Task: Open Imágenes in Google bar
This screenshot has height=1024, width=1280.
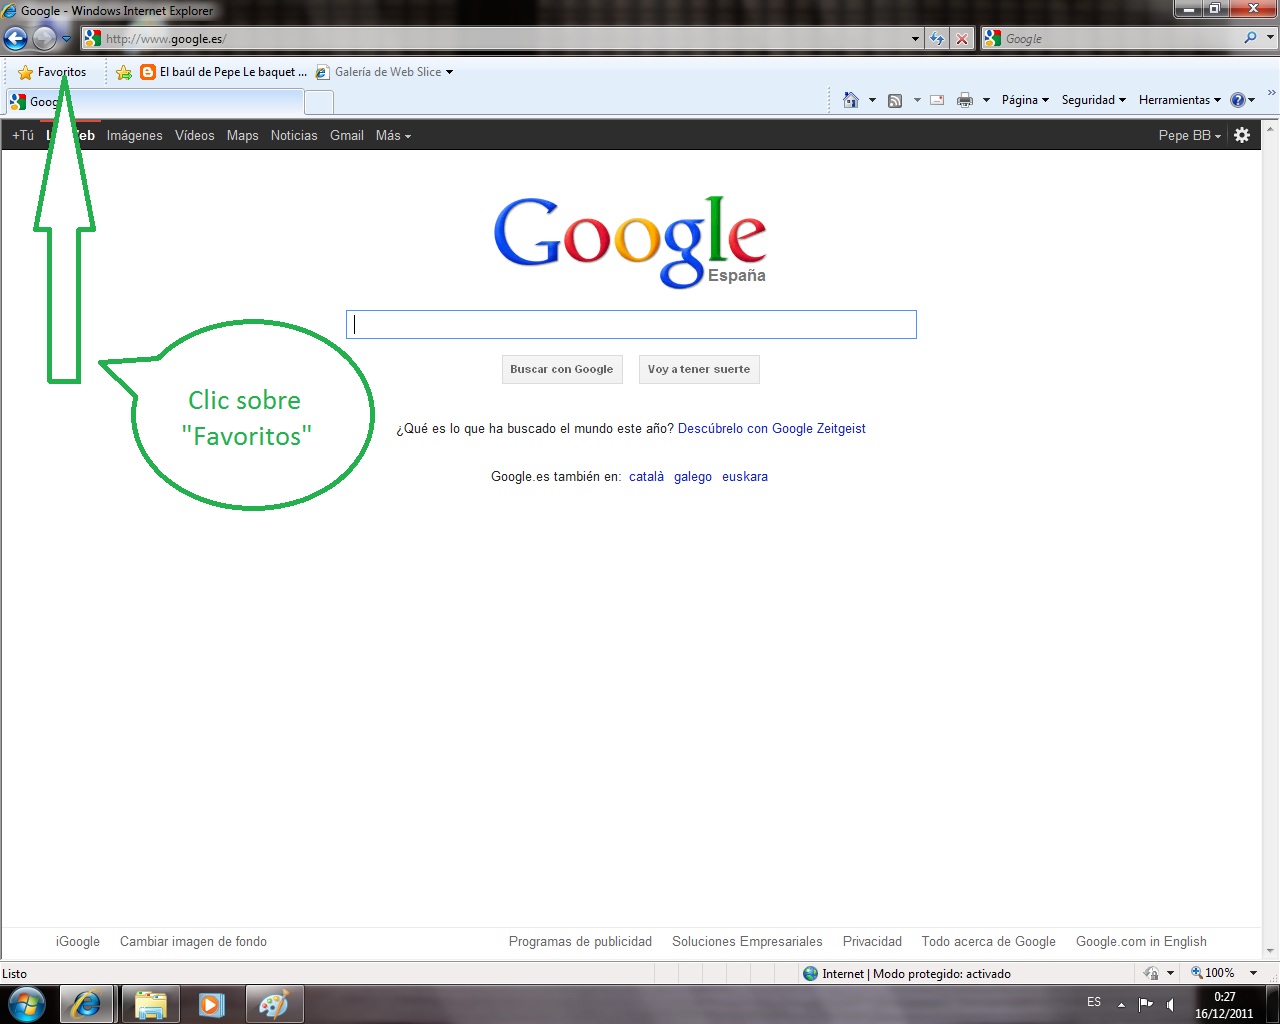Action: coord(135,136)
